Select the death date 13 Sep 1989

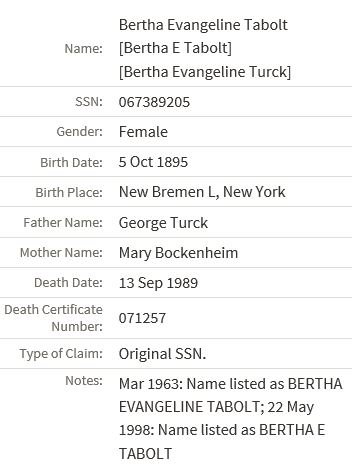click(x=158, y=283)
